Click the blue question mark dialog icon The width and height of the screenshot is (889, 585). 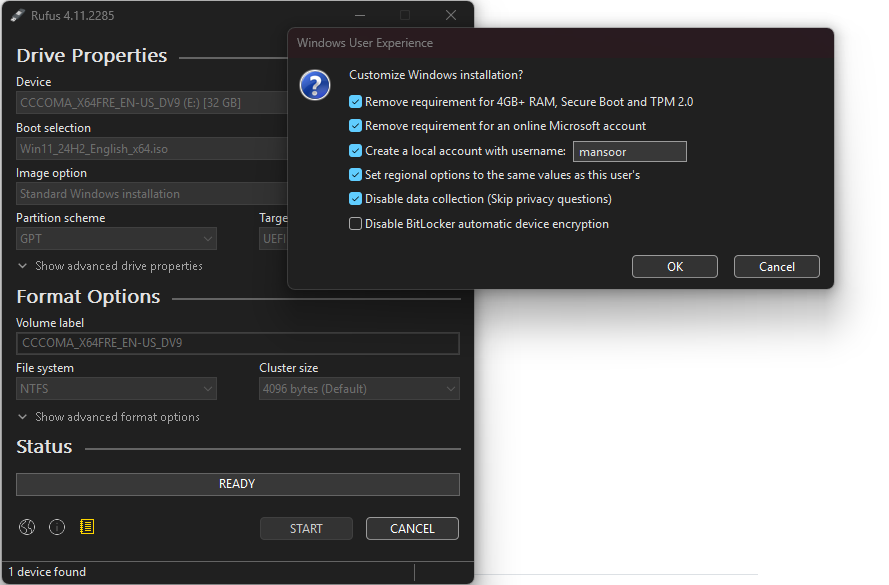(x=315, y=85)
